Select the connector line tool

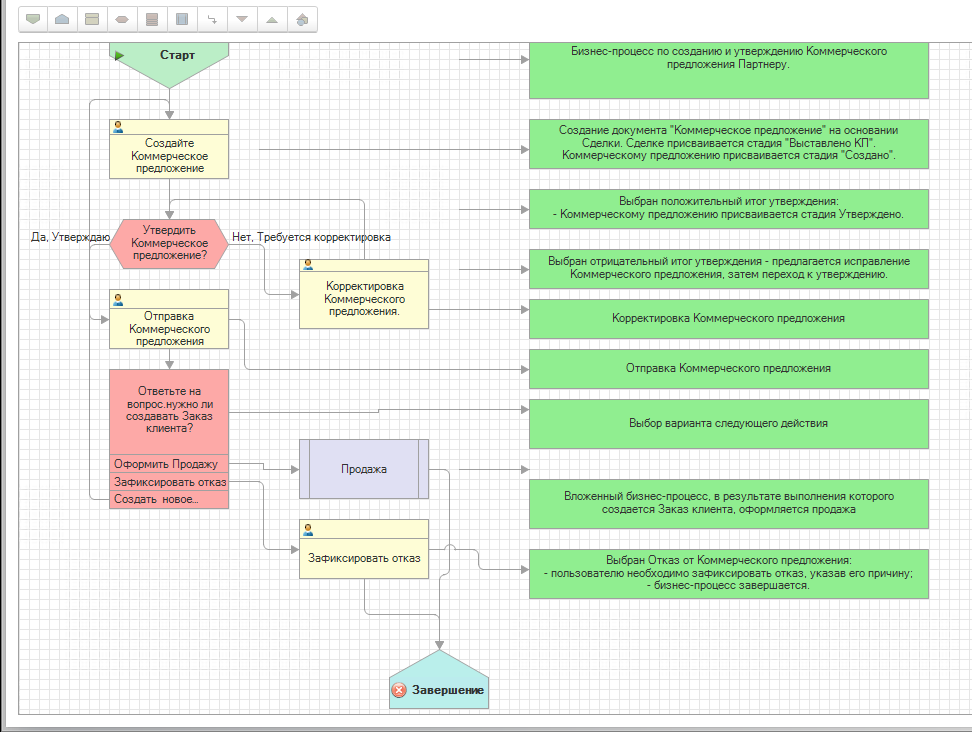pyautogui.click(x=212, y=19)
